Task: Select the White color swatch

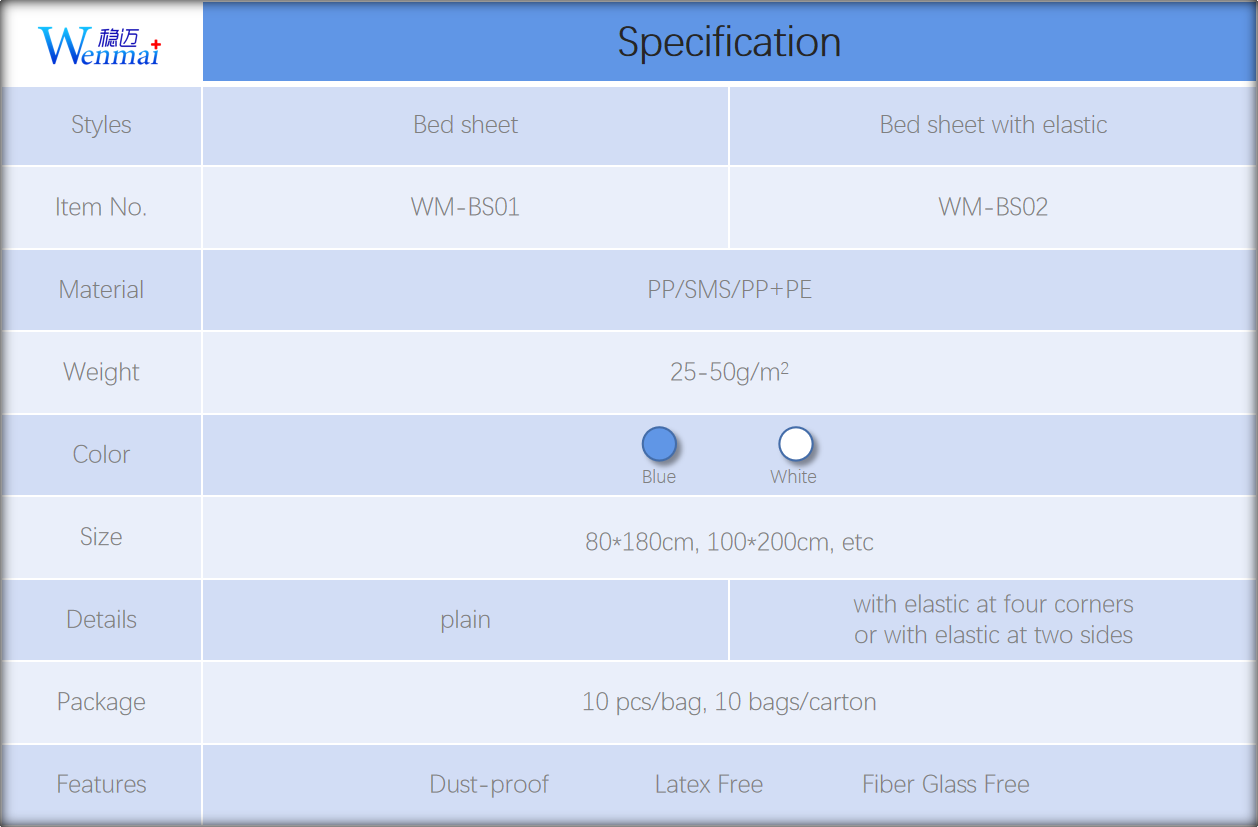Action: click(795, 444)
